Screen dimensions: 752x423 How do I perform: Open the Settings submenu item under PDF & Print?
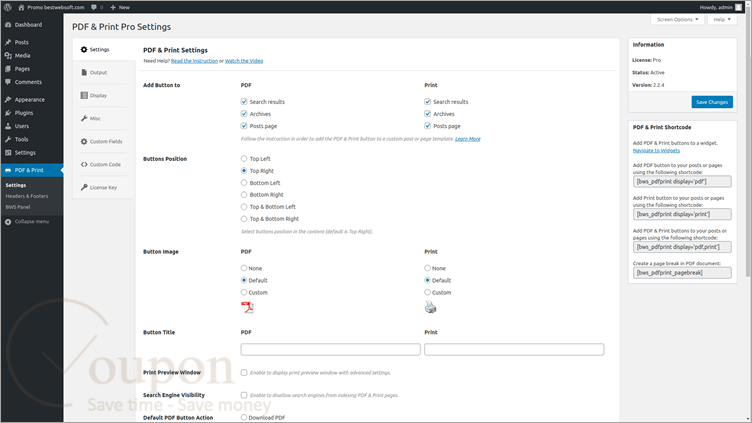pyautogui.click(x=16, y=185)
